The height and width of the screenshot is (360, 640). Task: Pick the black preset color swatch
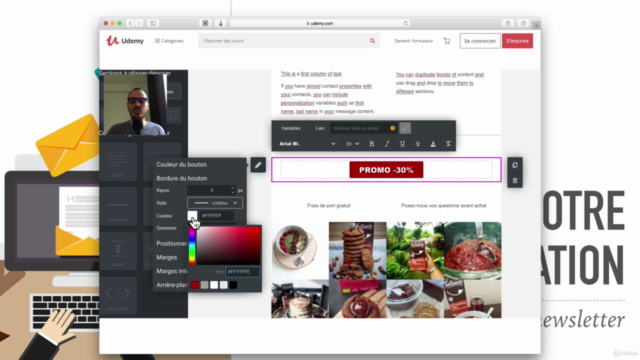[x=233, y=285]
